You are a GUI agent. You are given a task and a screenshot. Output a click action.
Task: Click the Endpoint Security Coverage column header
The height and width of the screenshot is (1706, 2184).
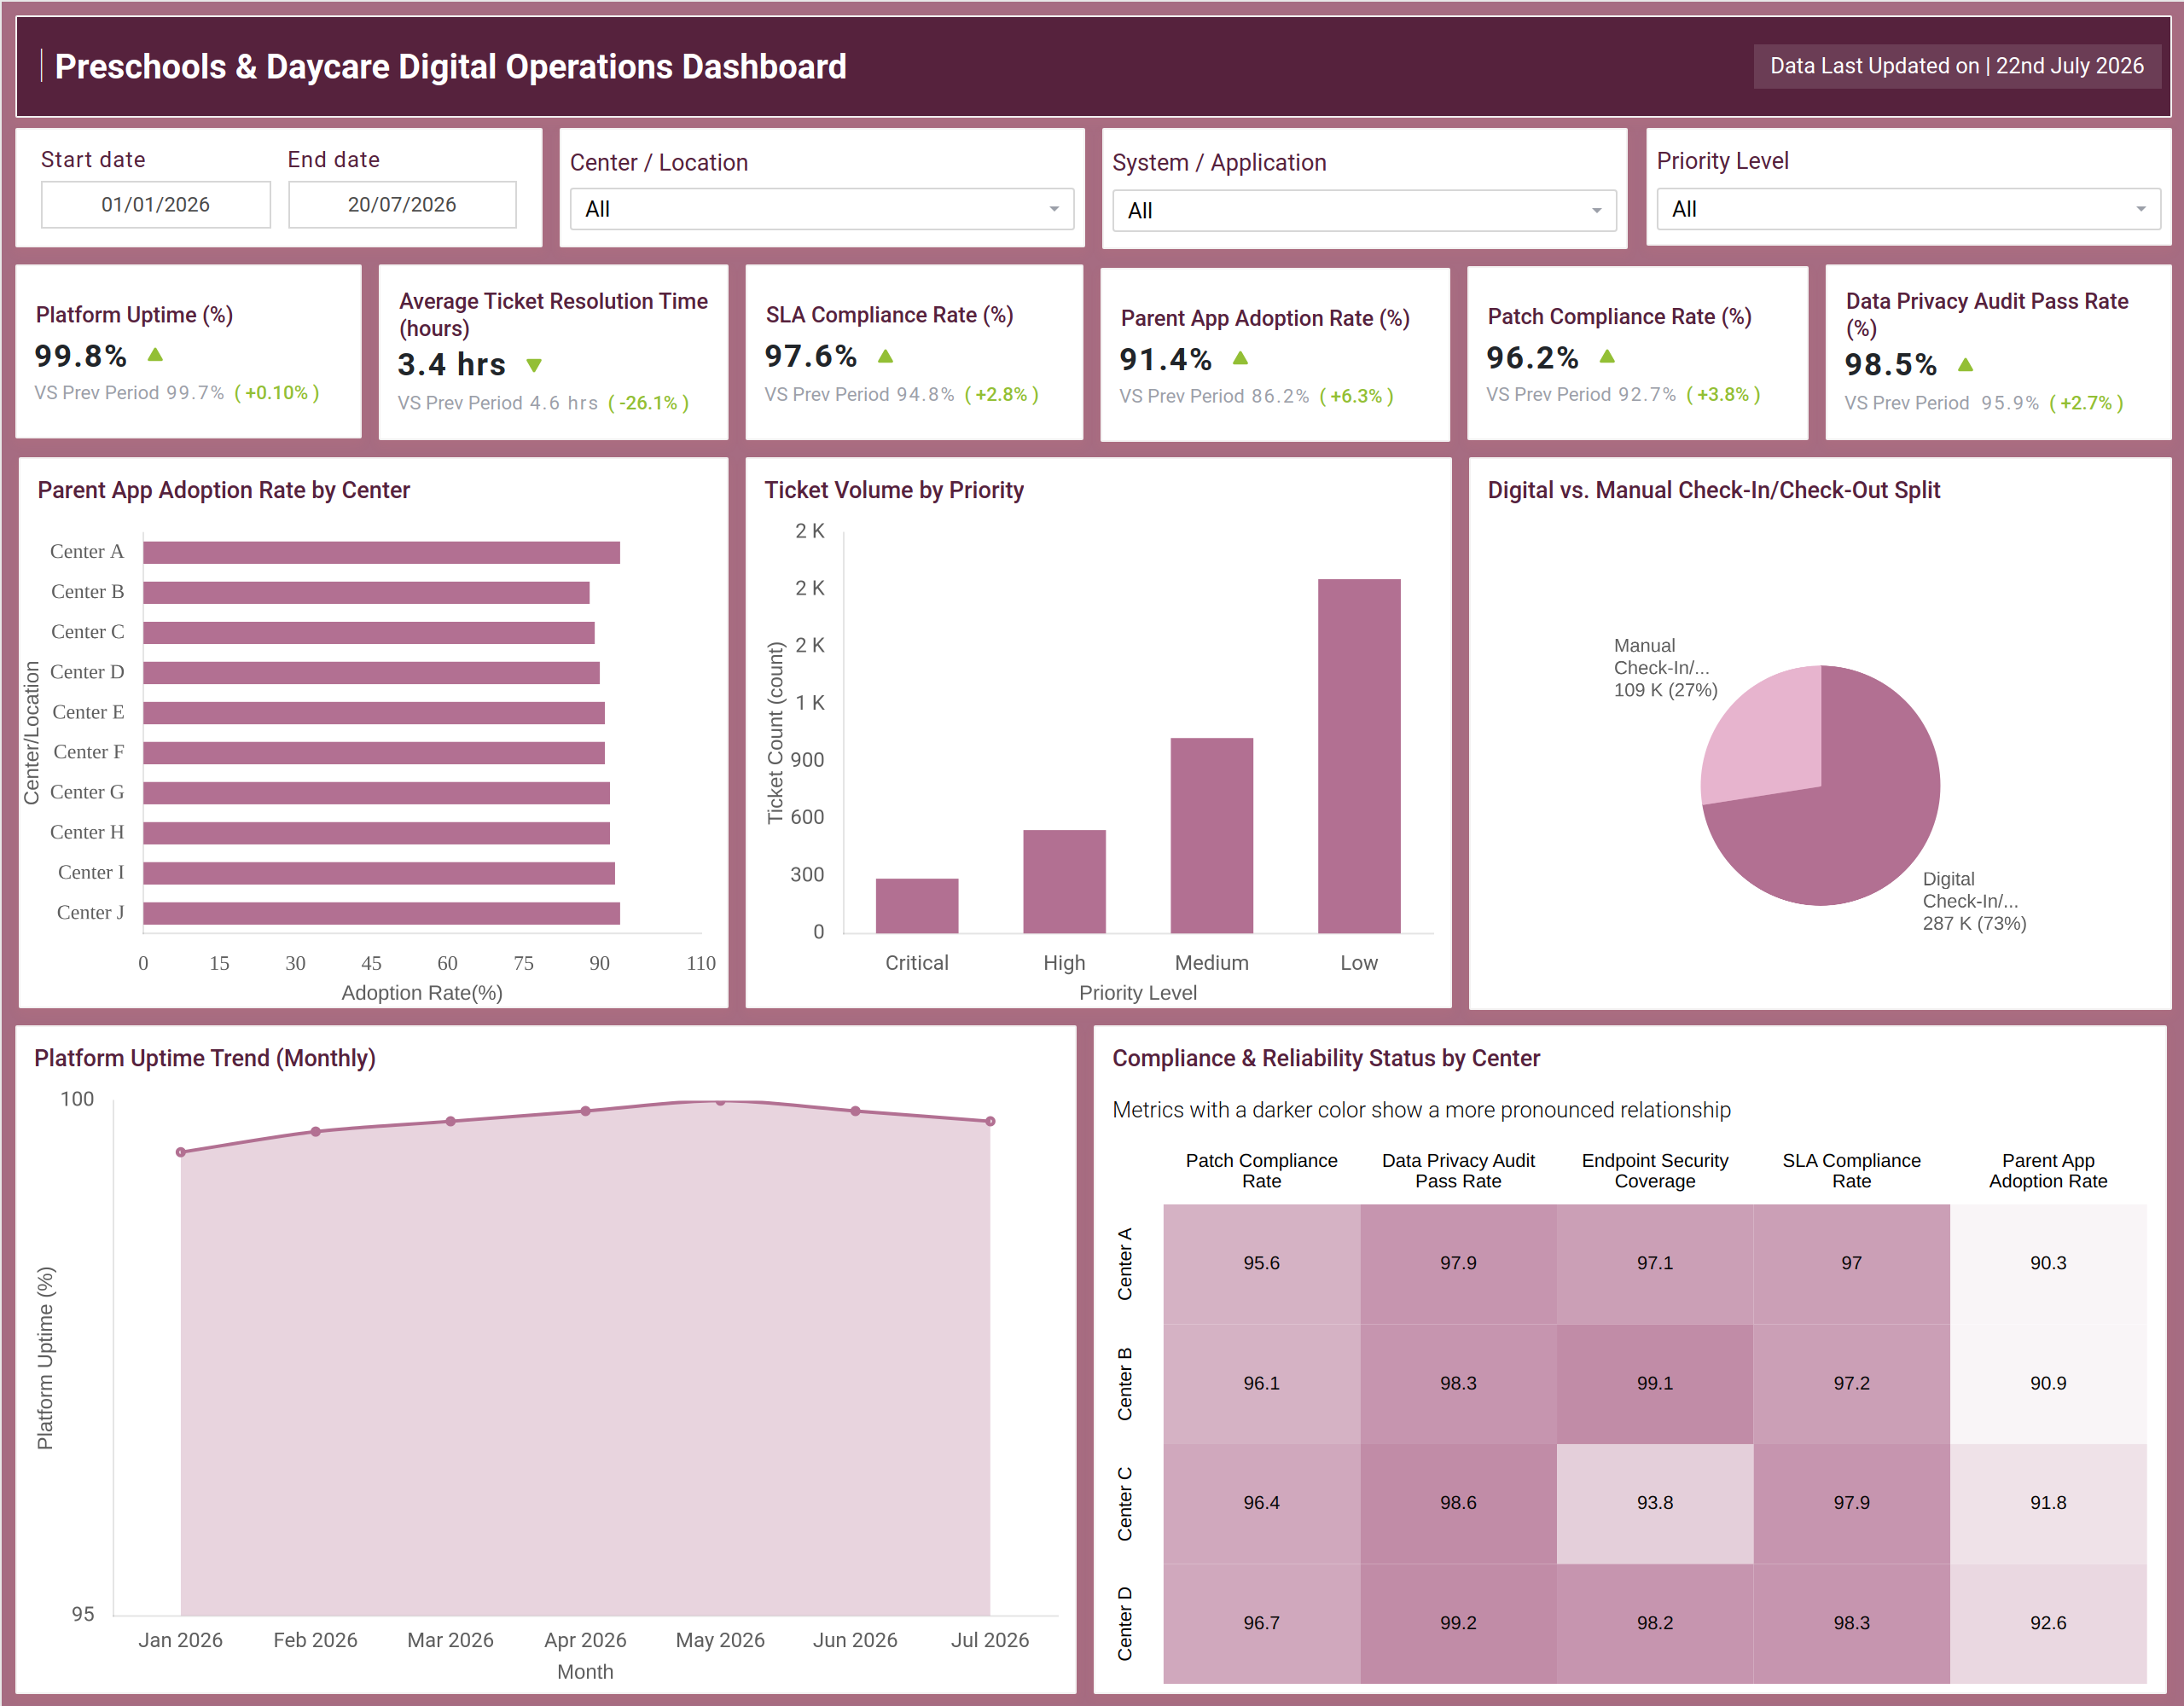click(x=1654, y=1170)
